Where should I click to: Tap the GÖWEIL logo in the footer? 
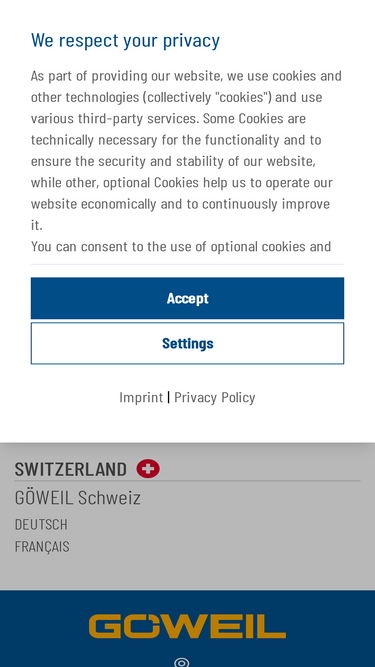[x=188, y=626]
